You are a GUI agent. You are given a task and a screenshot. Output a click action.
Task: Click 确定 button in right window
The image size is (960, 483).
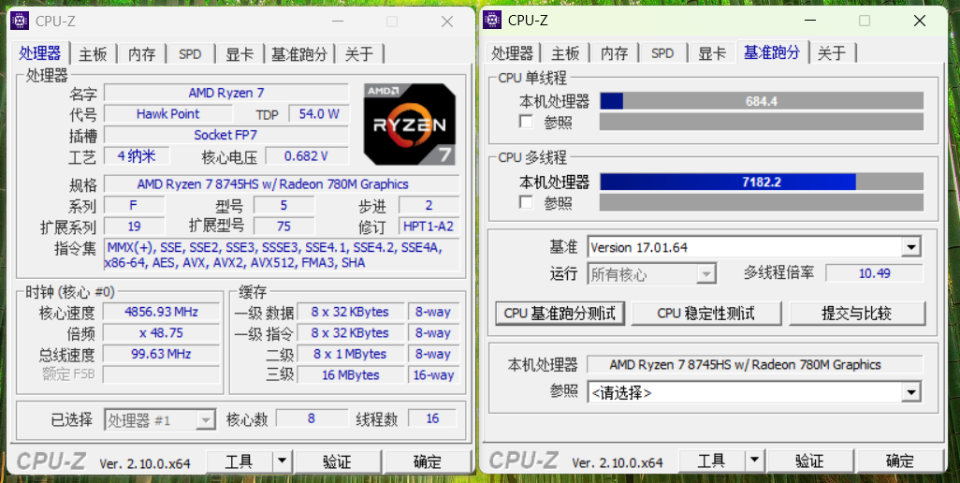click(901, 461)
